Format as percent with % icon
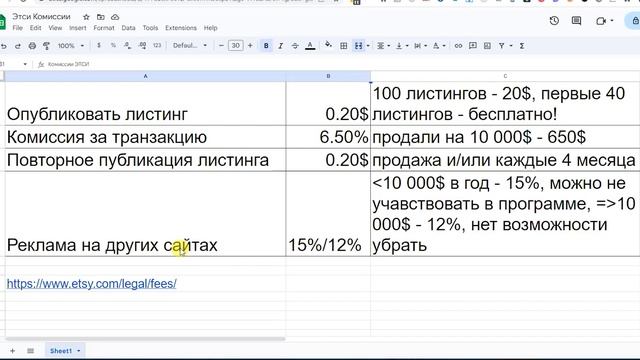This screenshot has width=640, height=360. (113, 45)
